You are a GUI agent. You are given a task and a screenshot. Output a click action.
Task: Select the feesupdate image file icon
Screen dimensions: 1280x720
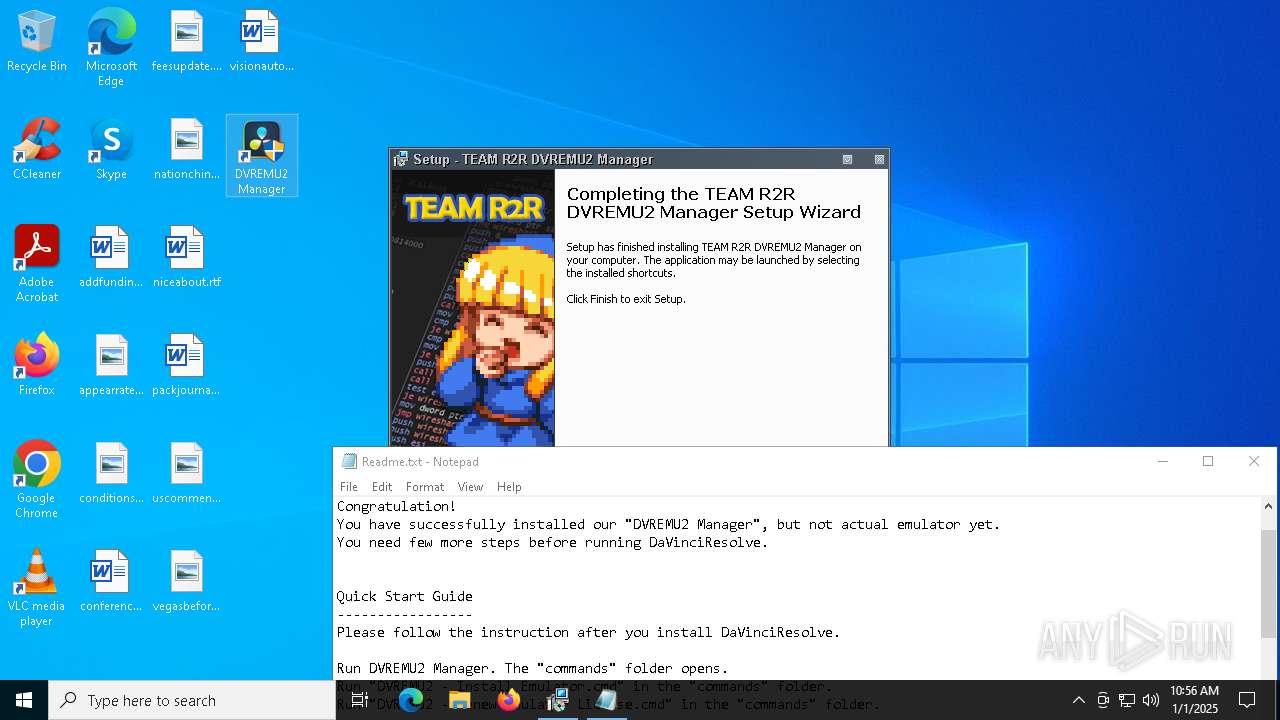click(x=186, y=42)
